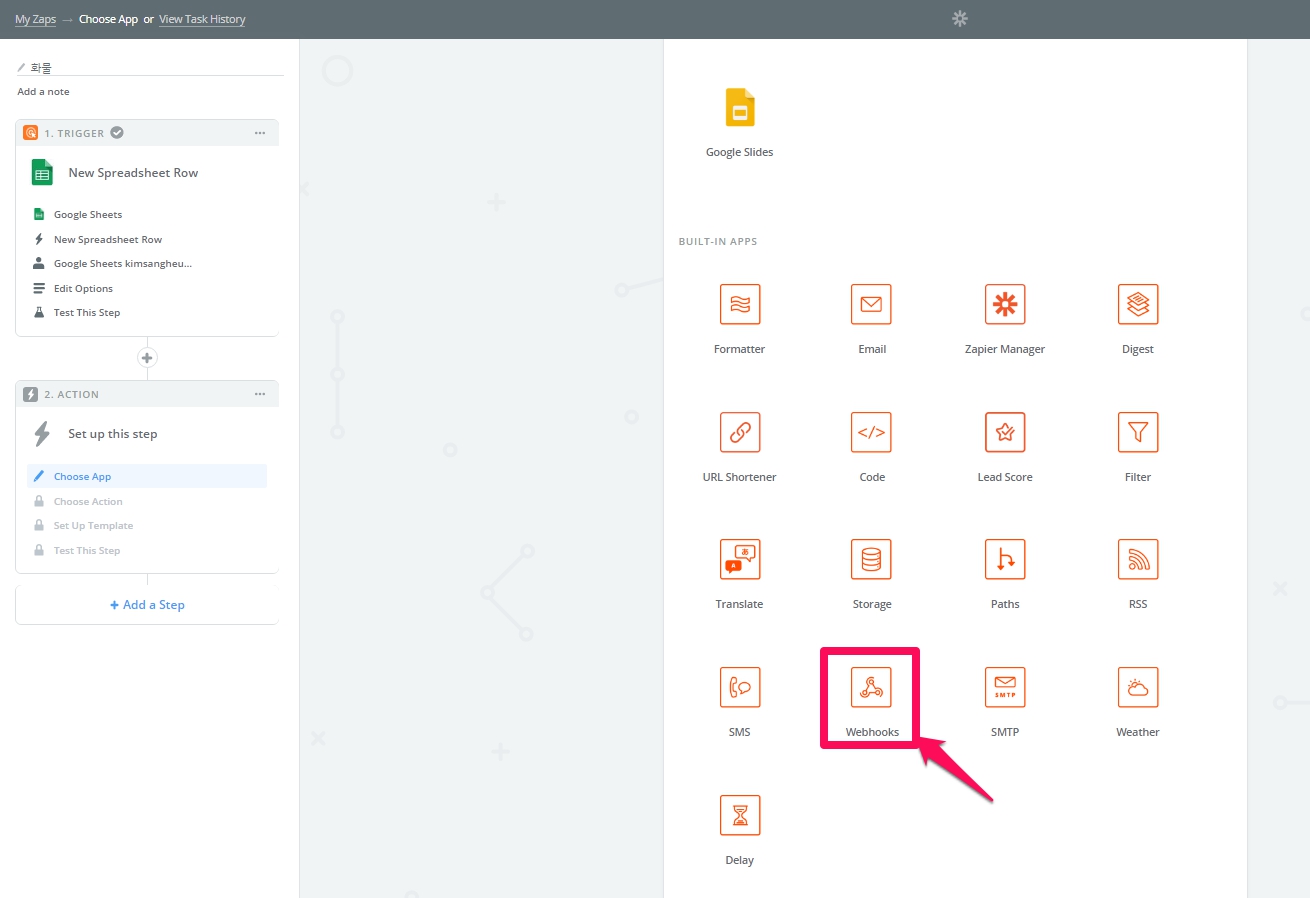Image resolution: width=1310 pixels, height=898 pixels.
Task: Pick the Code app icon
Action: coord(871,432)
